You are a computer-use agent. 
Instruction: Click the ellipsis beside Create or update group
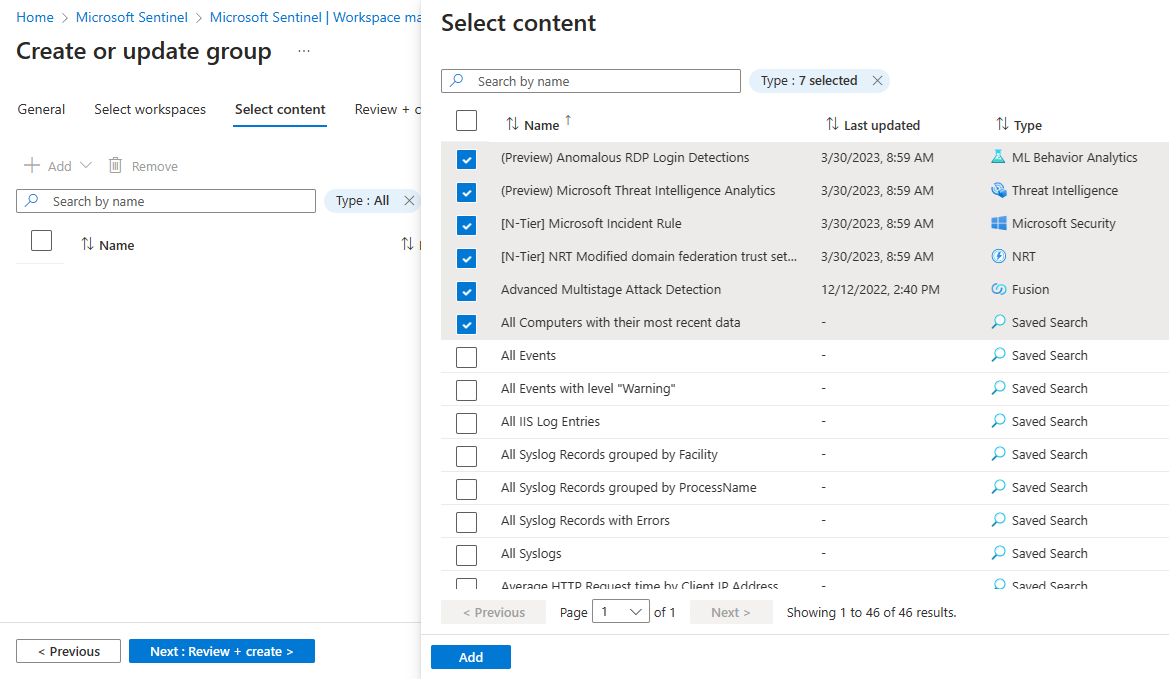pos(304,51)
